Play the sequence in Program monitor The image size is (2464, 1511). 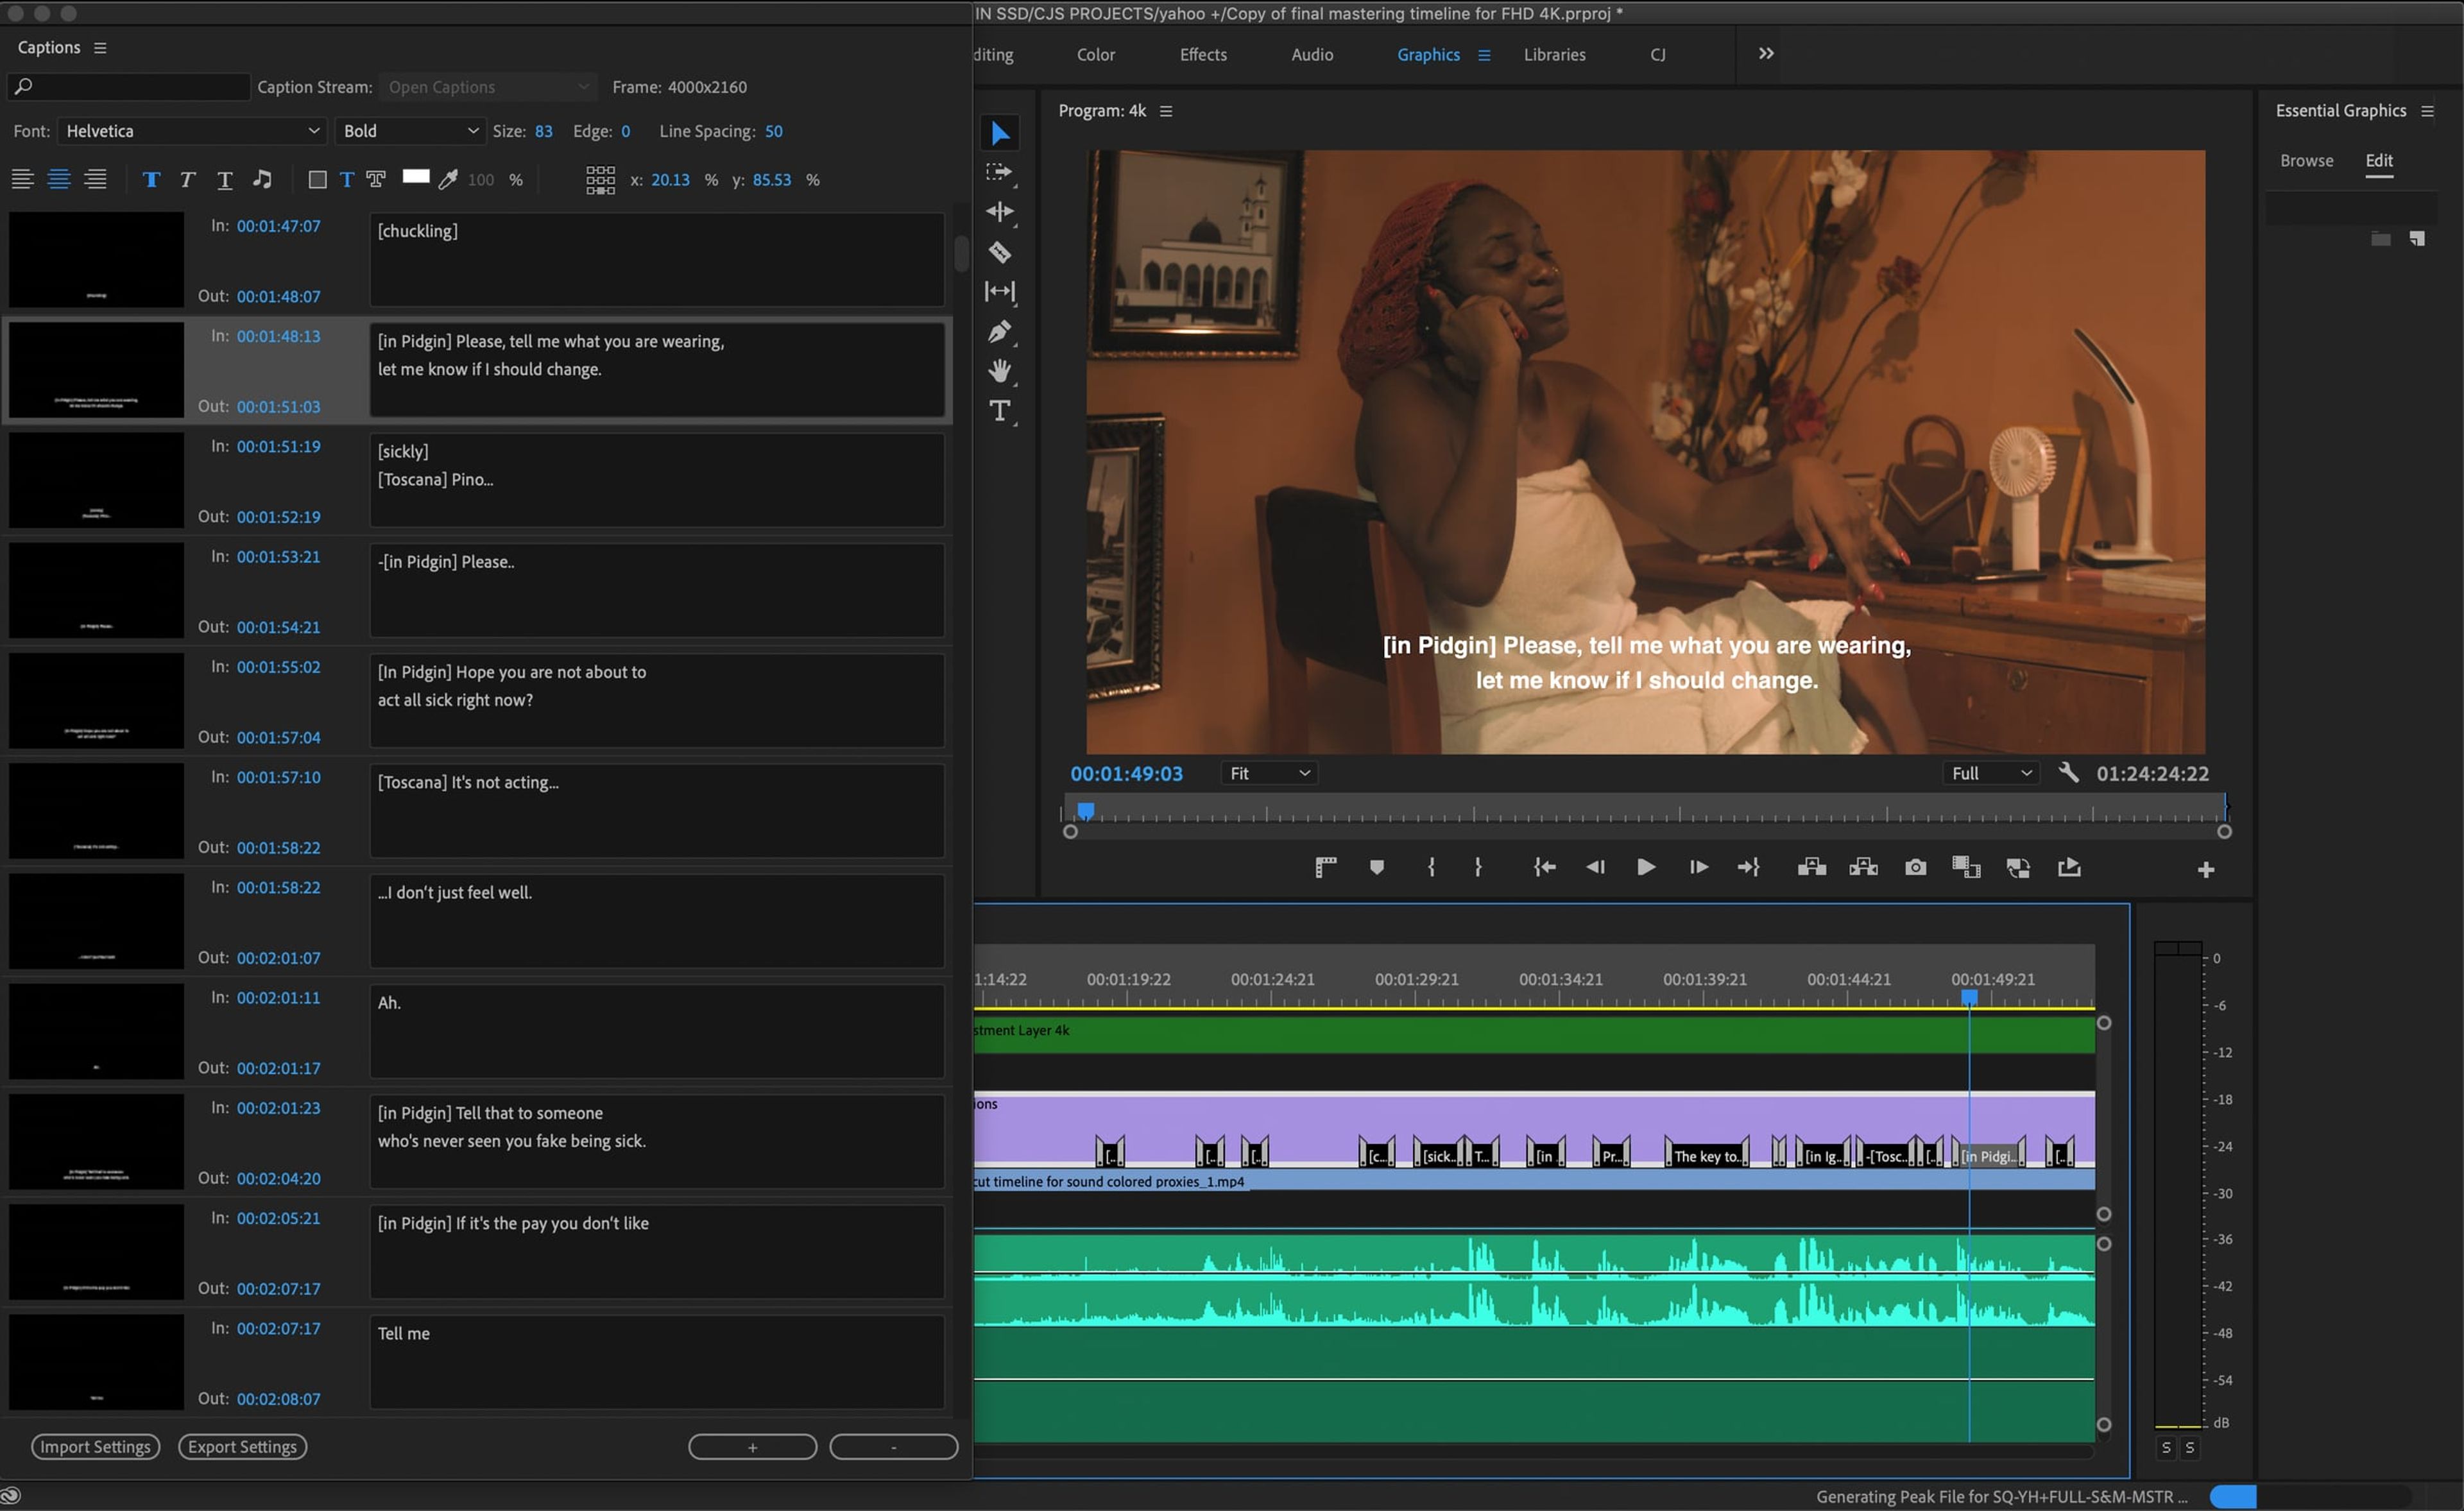1645,867
